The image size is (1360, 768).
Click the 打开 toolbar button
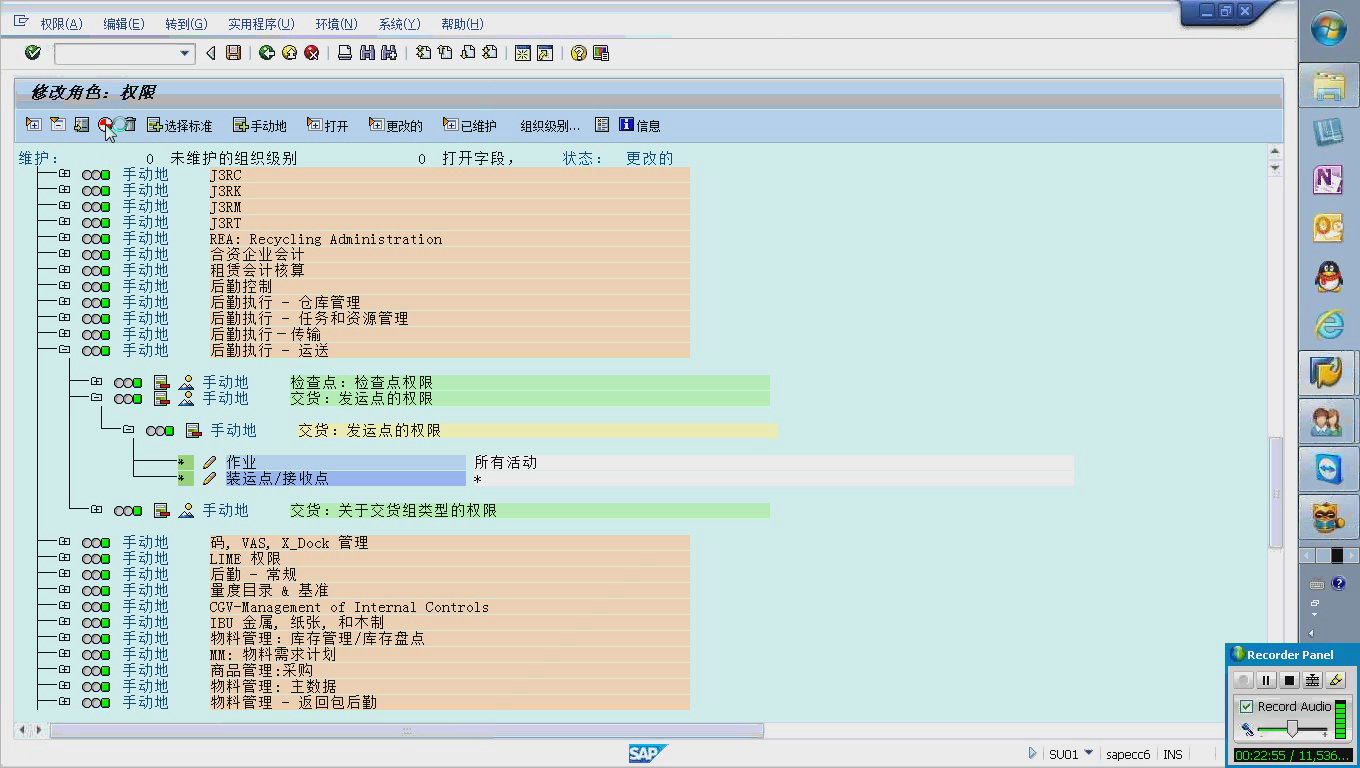click(328, 125)
